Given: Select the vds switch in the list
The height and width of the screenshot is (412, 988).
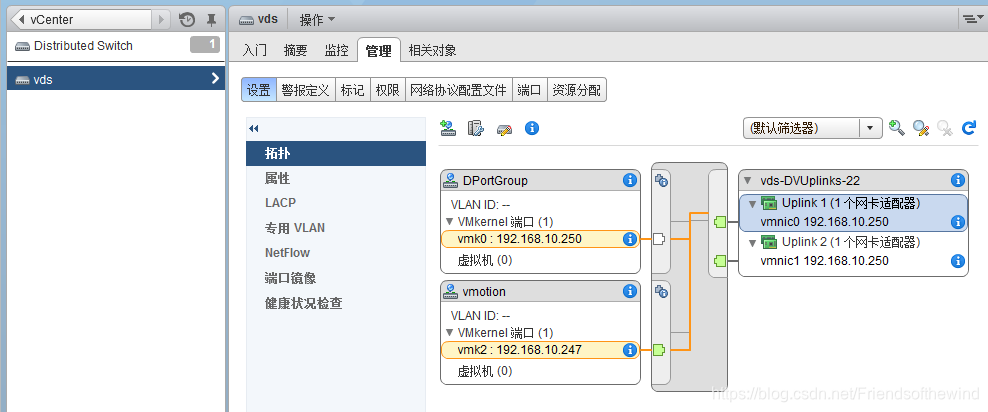Looking at the screenshot, I should [116, 79].
